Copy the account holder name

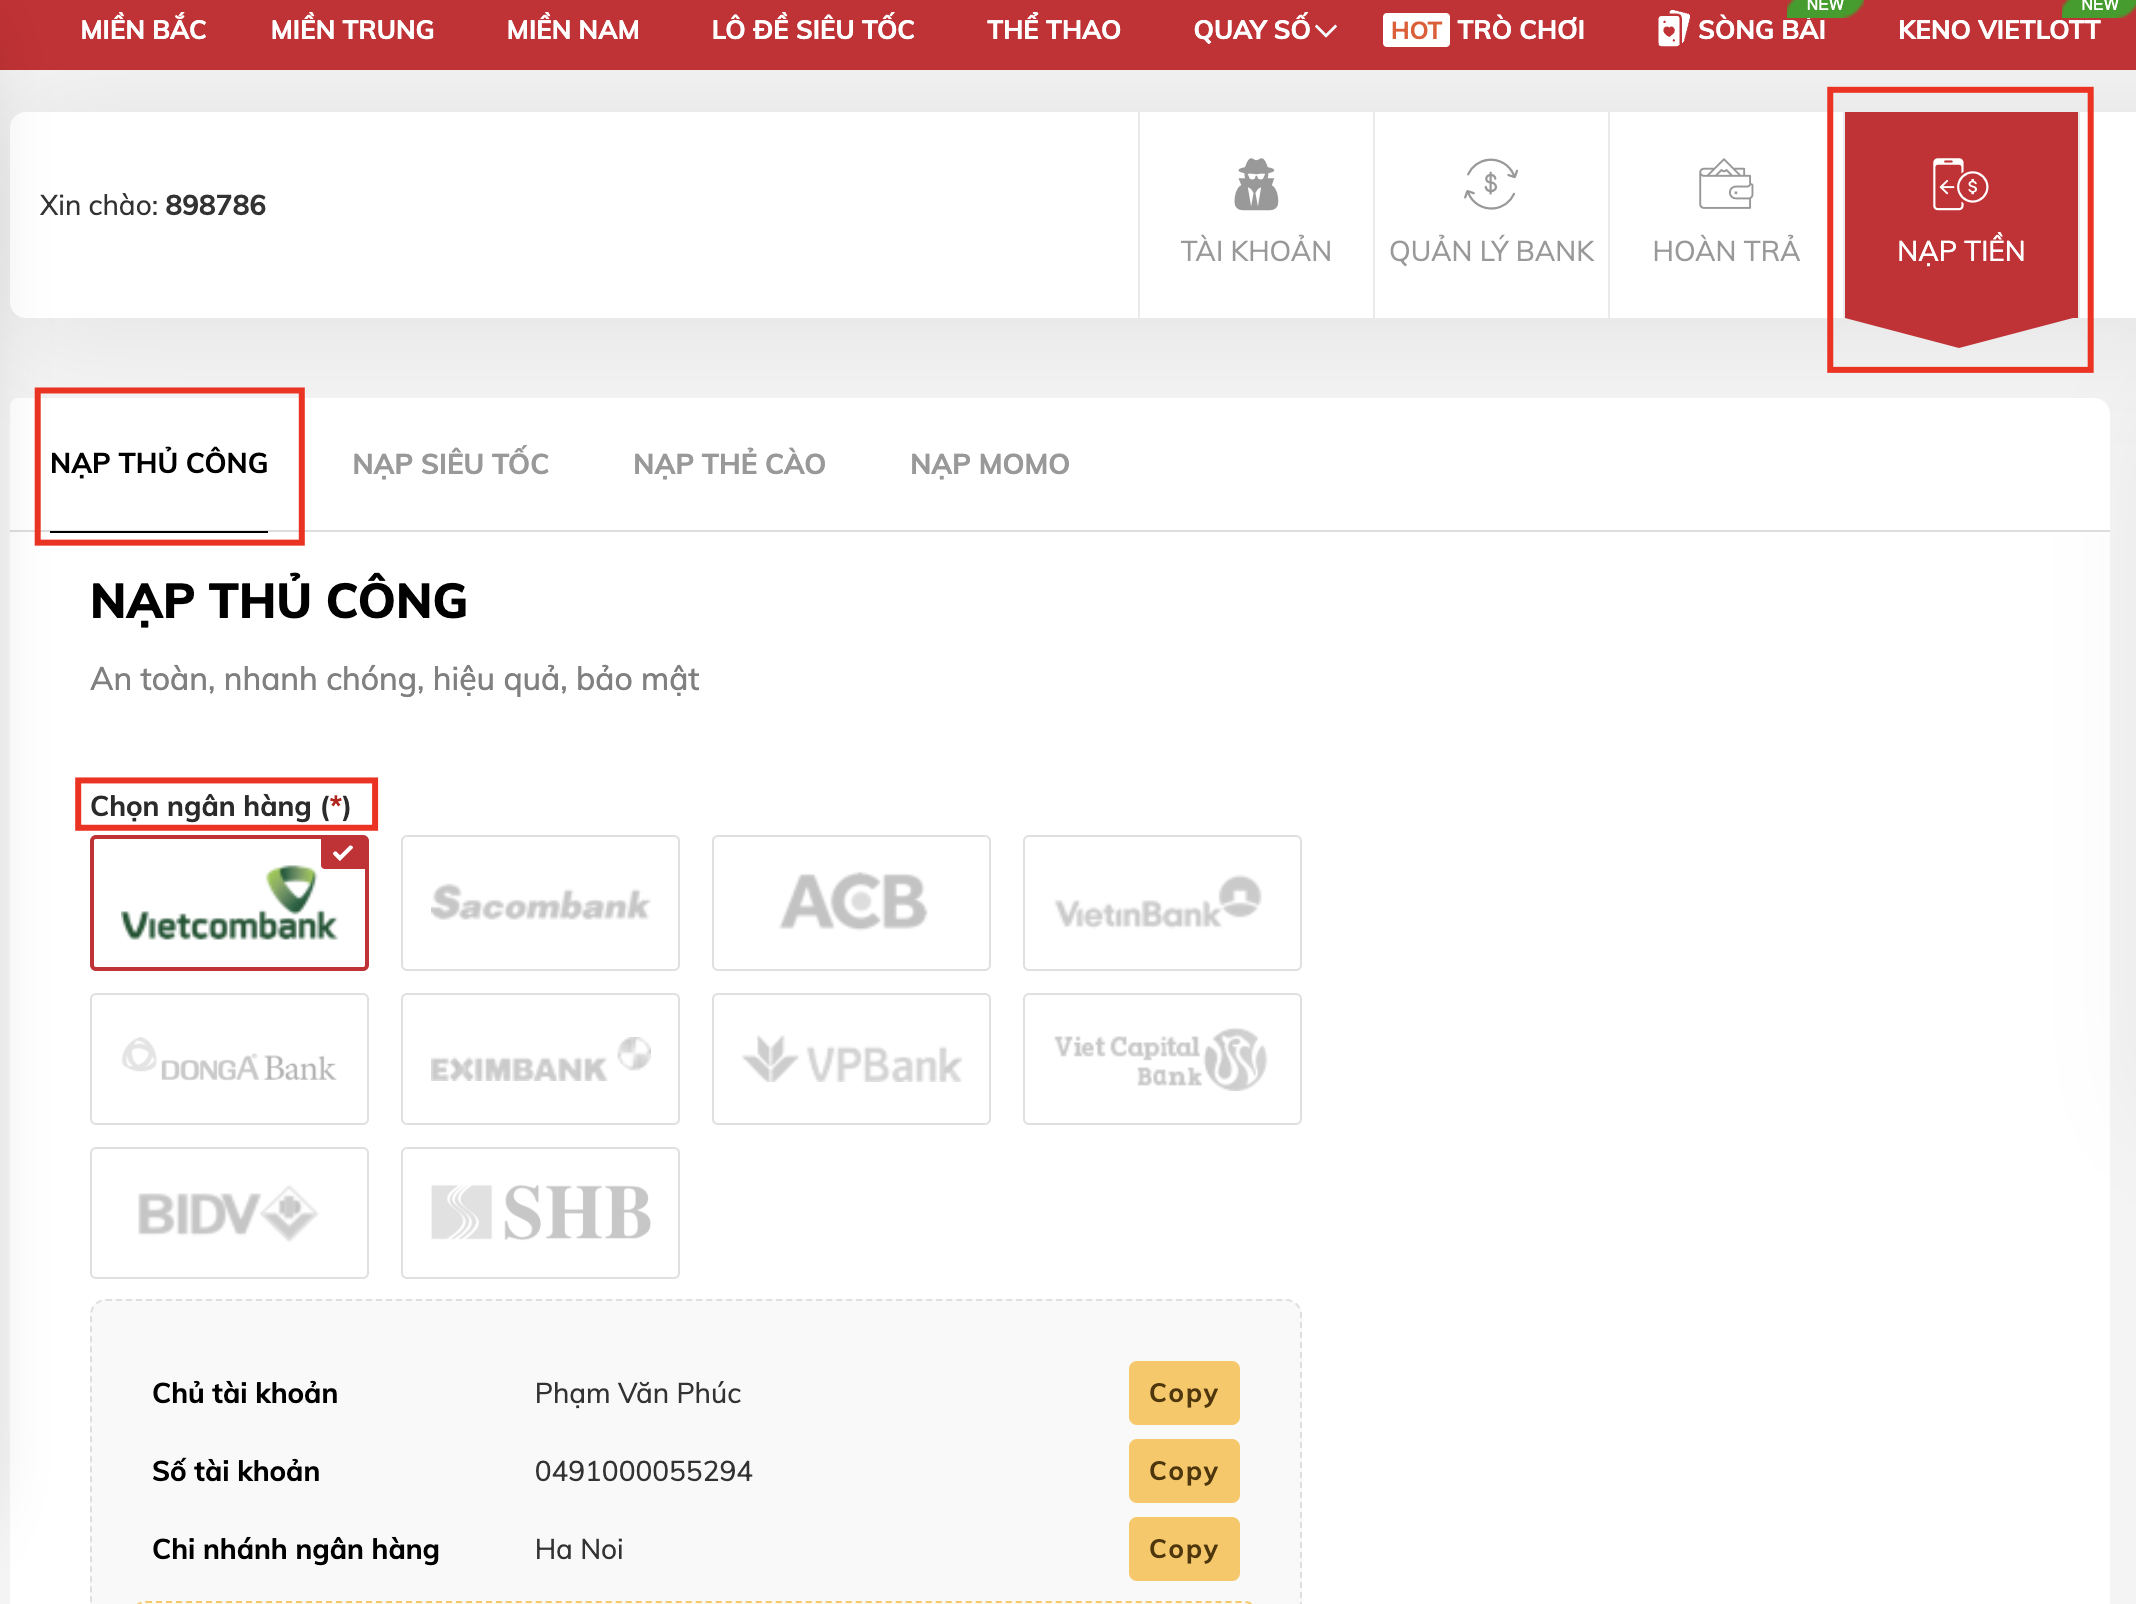coord(1184,1393)
